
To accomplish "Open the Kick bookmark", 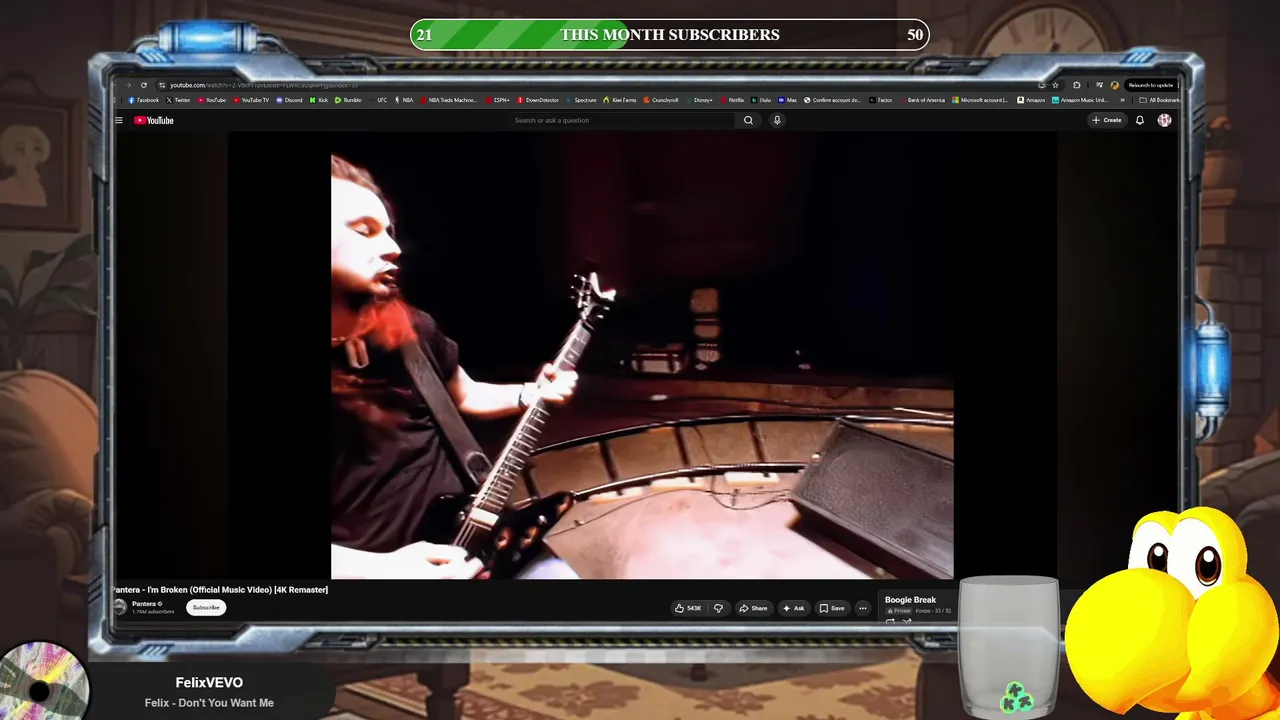I will tap(319, 100).
